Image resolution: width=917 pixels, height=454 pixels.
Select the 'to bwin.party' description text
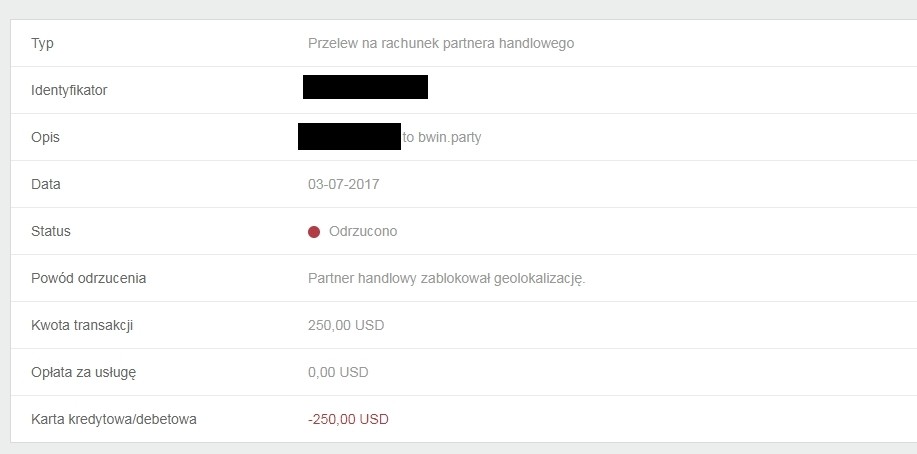click(442, 138)
